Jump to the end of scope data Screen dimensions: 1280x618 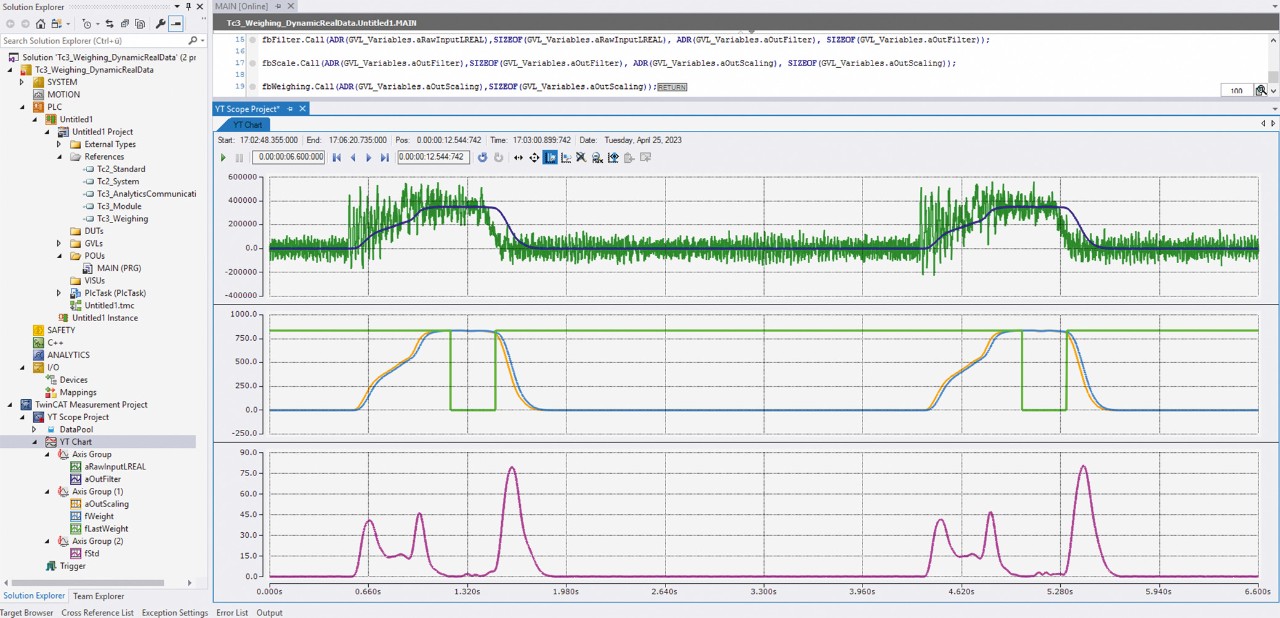pyautogui.click(x=385, y=157)
